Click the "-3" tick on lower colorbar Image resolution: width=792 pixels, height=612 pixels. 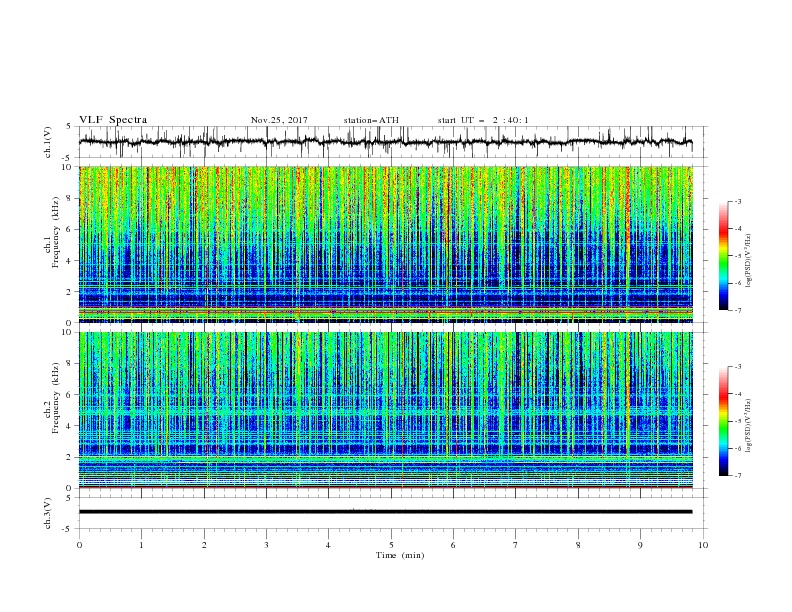(737, 367)
